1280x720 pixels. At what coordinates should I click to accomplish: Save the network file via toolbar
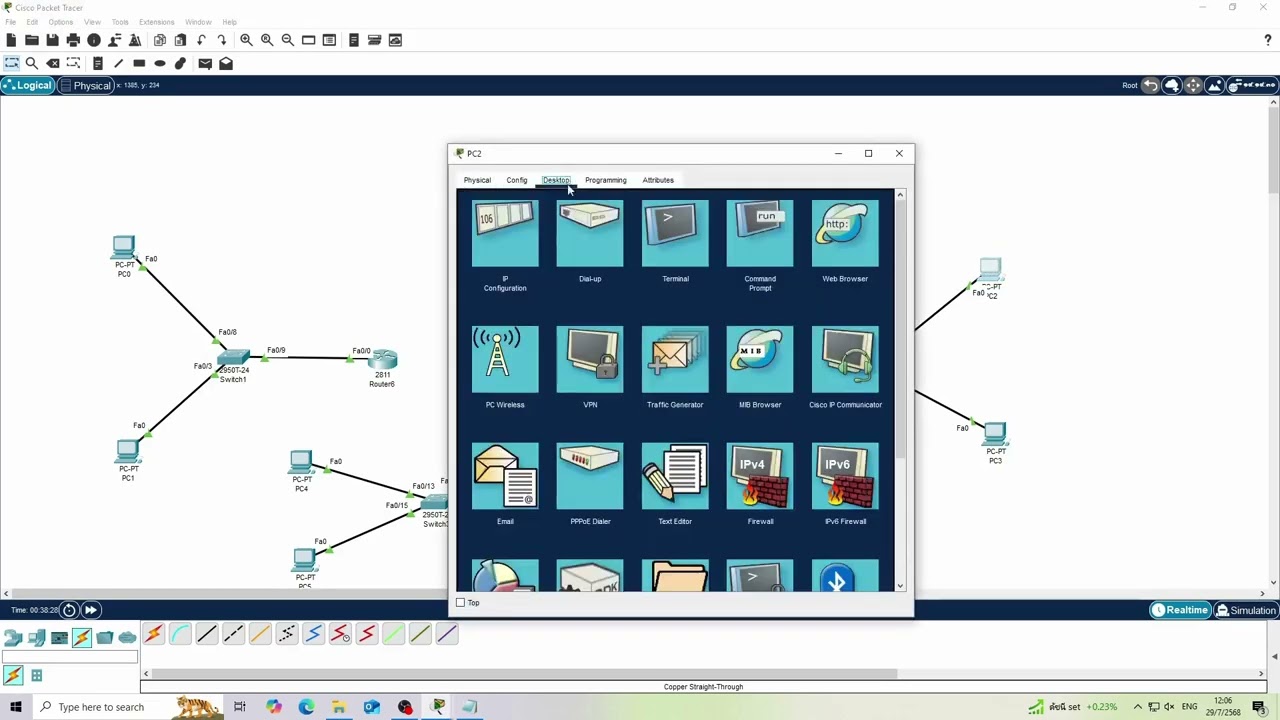click(52, 40)
